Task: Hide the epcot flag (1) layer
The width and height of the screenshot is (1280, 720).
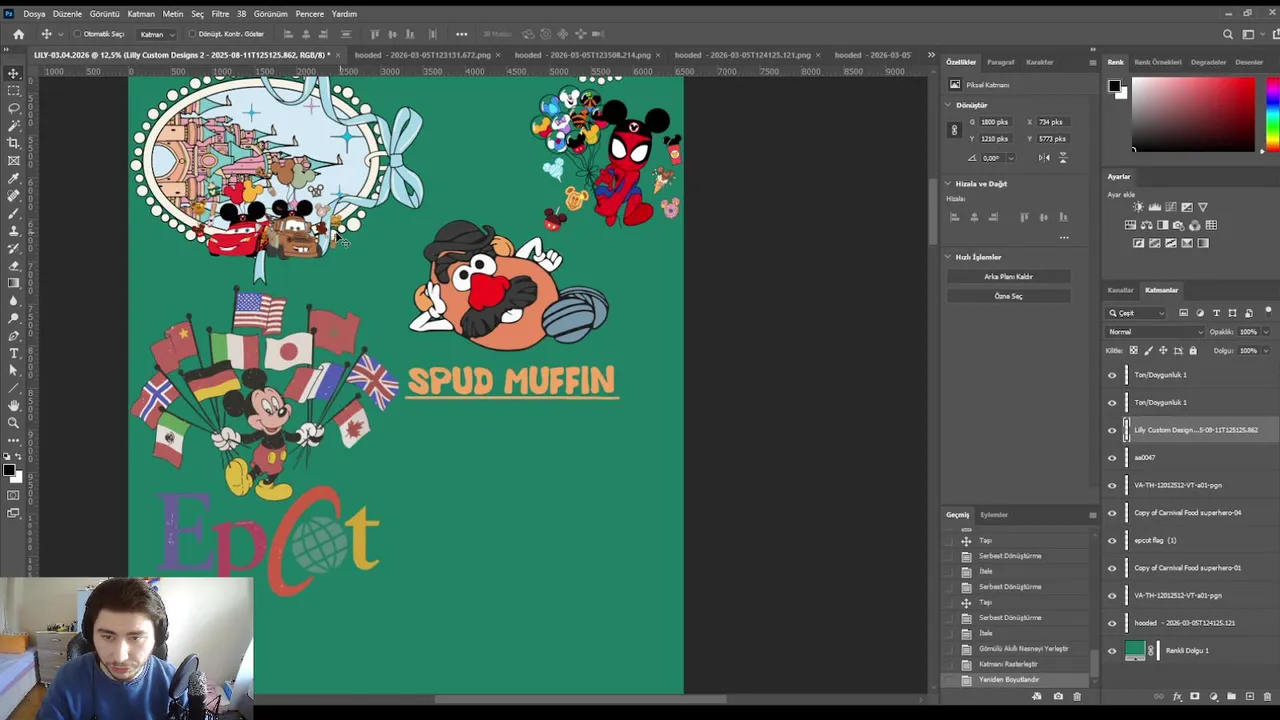Action: (1112, 540)
